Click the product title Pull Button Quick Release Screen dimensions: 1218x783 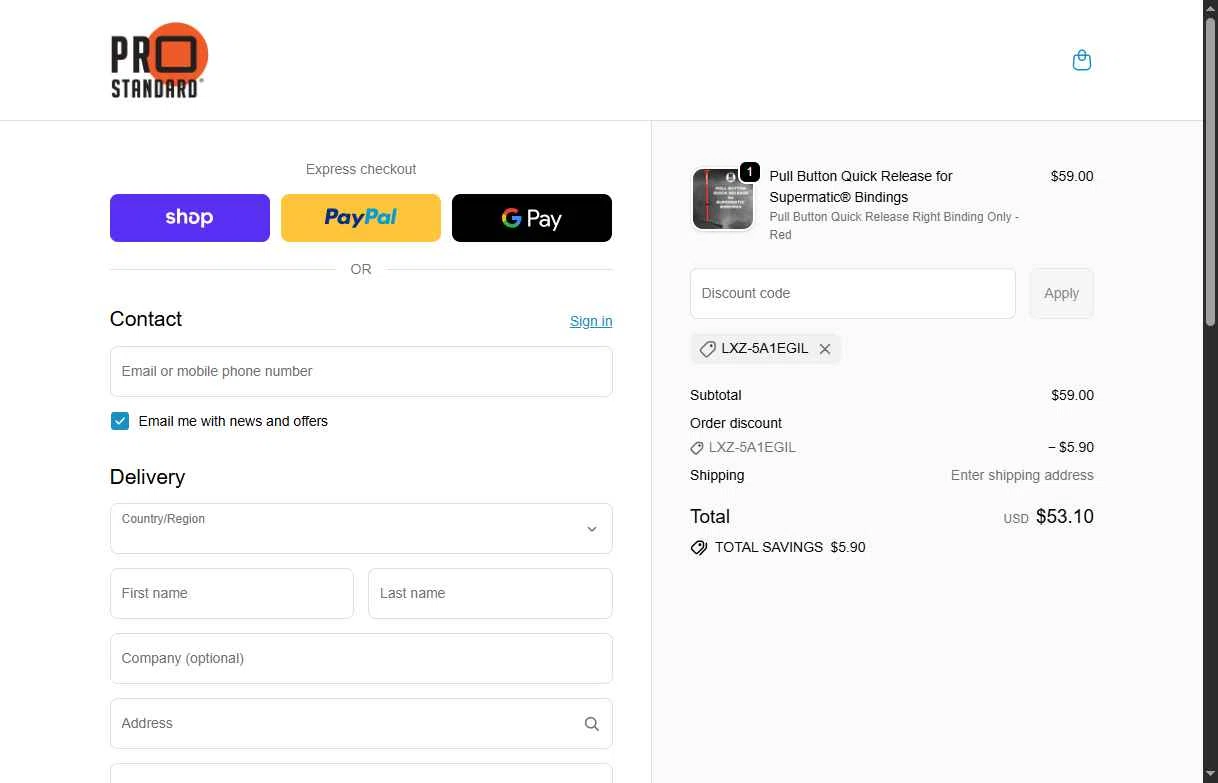pyautogui.click(x=861, y=186)
